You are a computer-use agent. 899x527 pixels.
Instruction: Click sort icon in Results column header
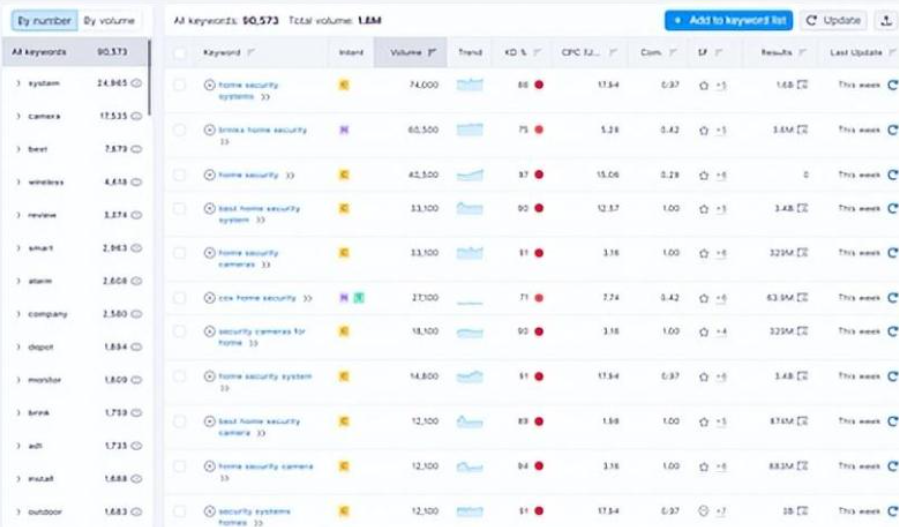(802, 53)
